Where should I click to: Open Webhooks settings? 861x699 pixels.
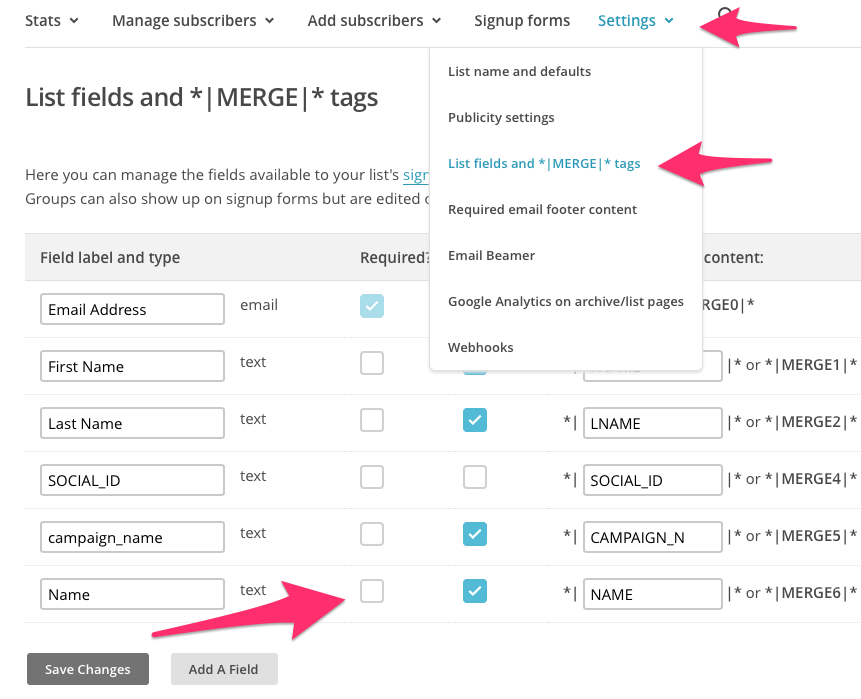click(480, 348)
